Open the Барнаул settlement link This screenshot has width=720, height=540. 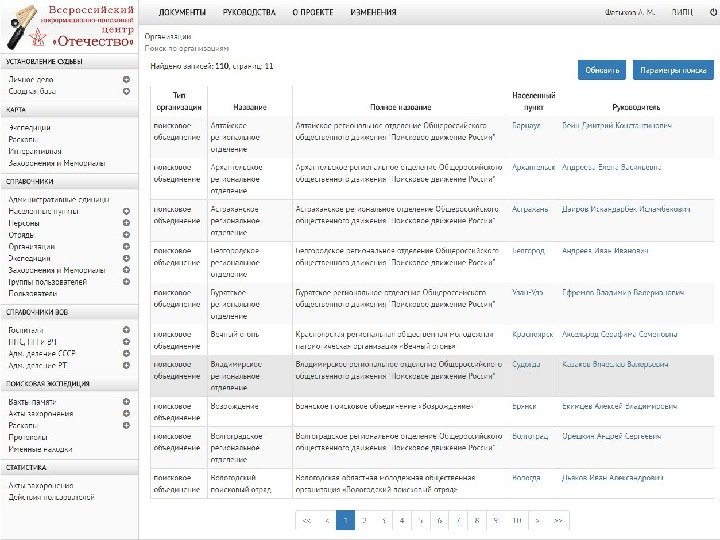(527, 125)
